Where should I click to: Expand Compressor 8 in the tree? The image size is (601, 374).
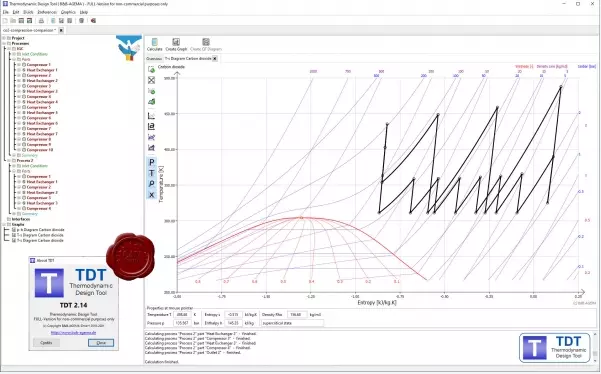point(19,139)
